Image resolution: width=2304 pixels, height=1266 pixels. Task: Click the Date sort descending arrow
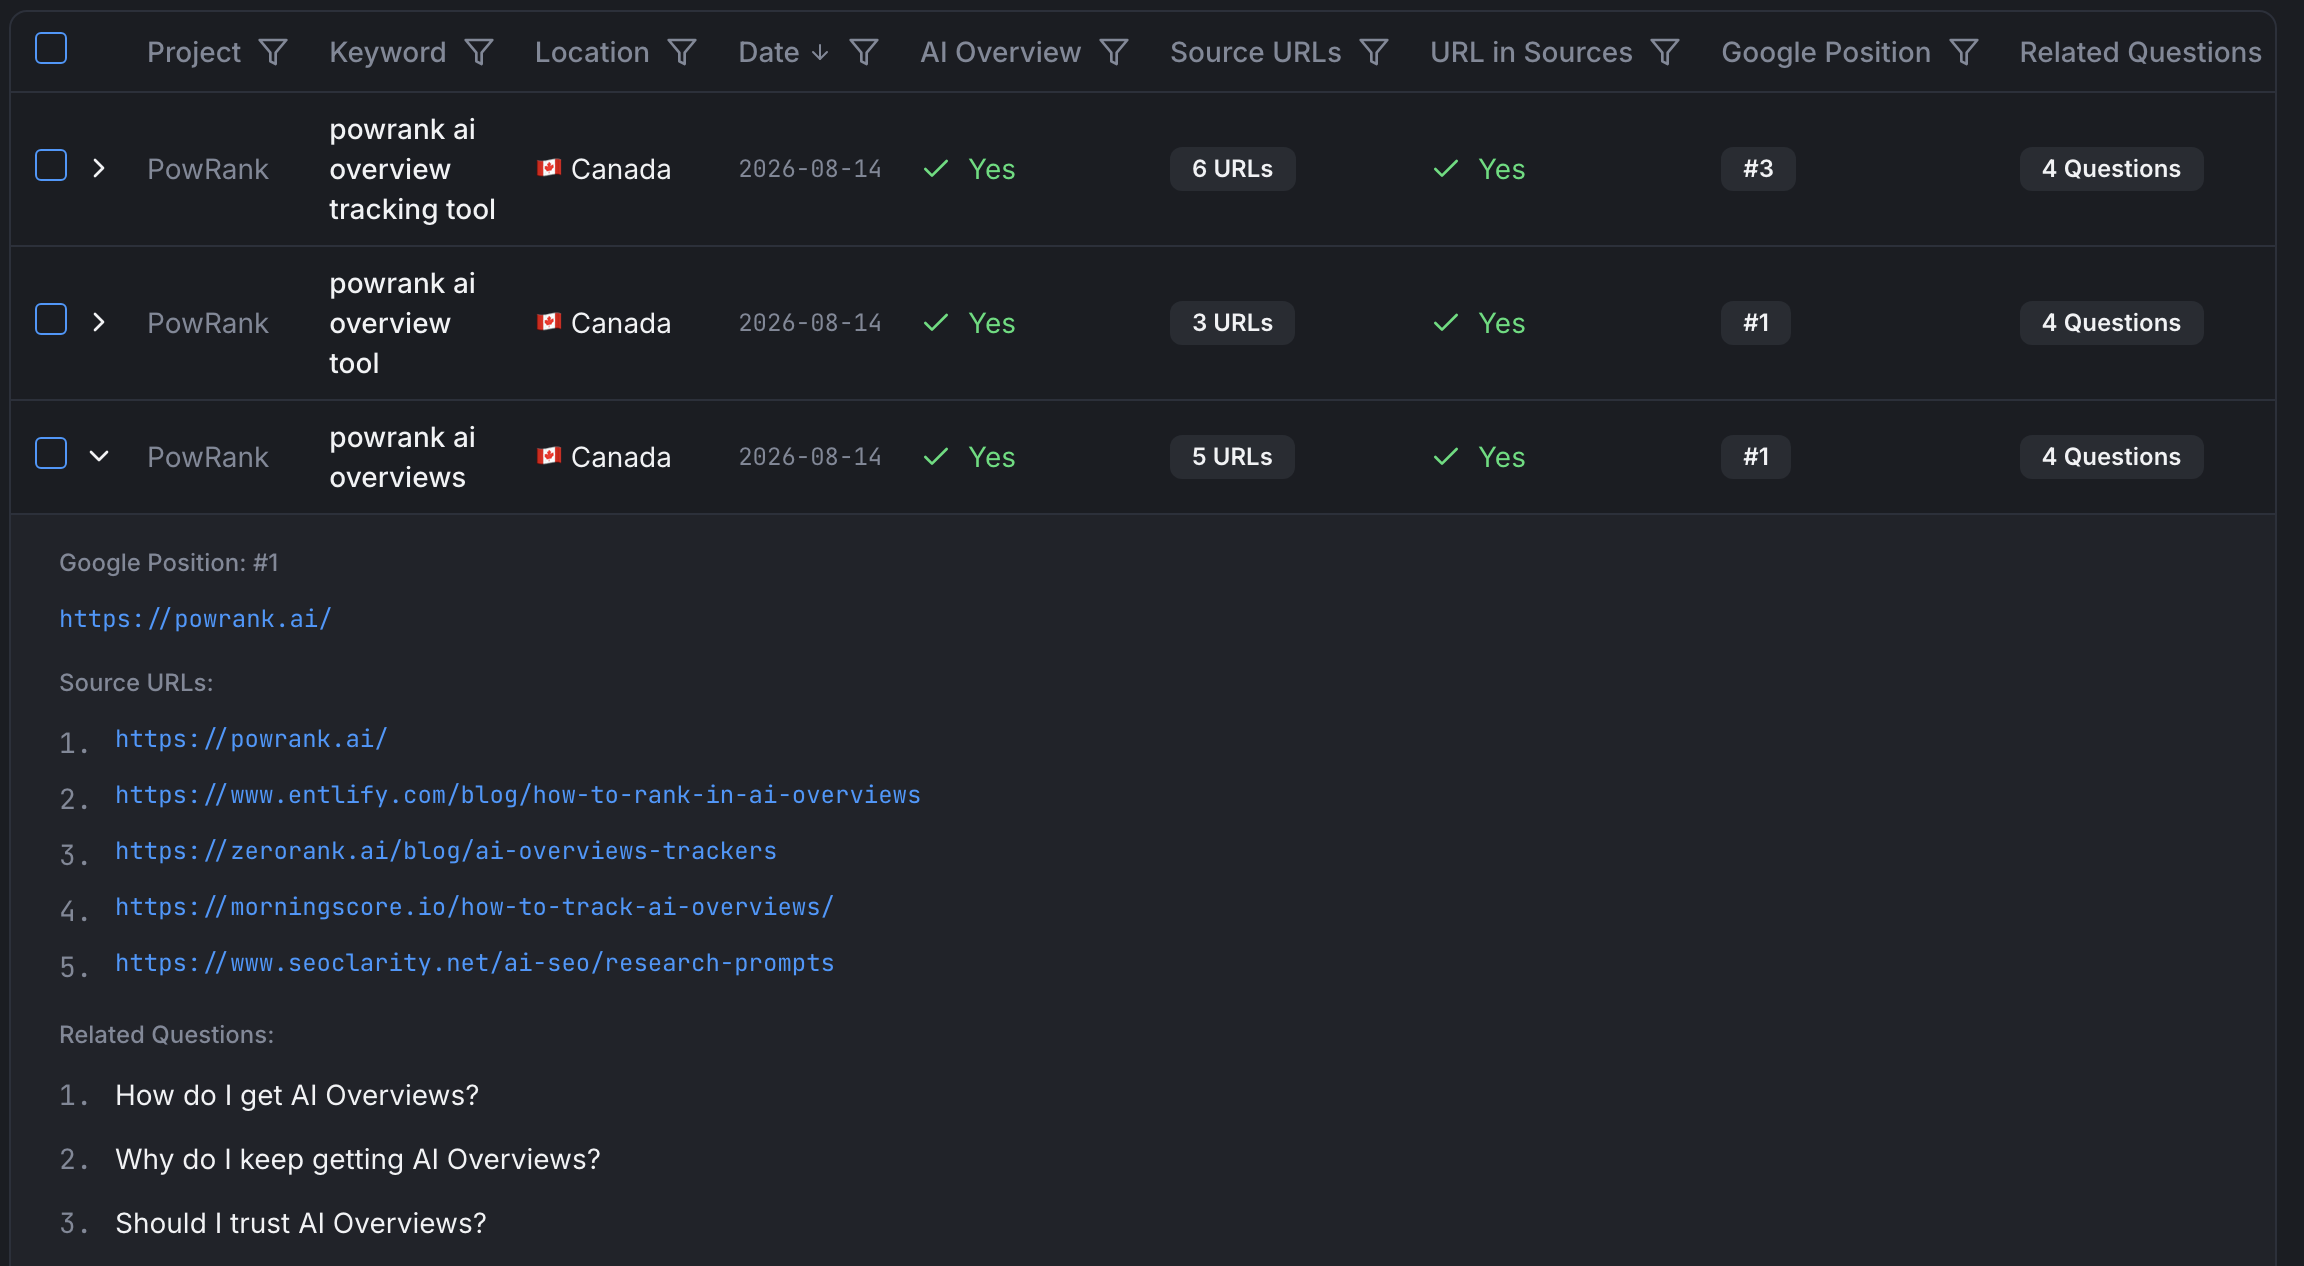pos(820,52)
